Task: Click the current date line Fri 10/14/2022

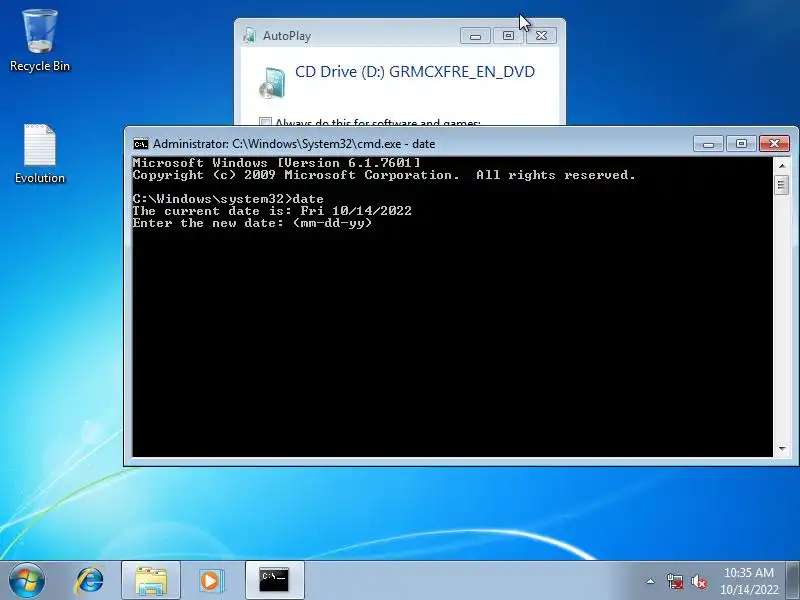Action: click(272, 211)
